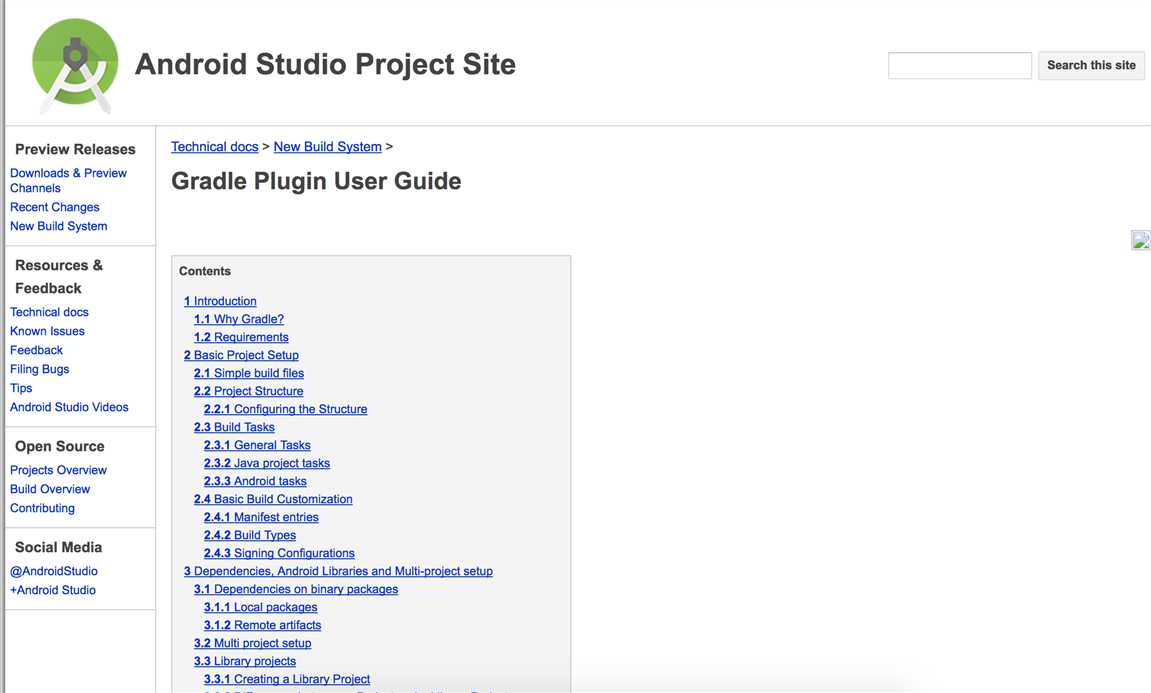The width and height of the screenshot is (1151, 693).
Task: Jump to 2.3.1 General Tasks section
Action: [x=257, y=445]
